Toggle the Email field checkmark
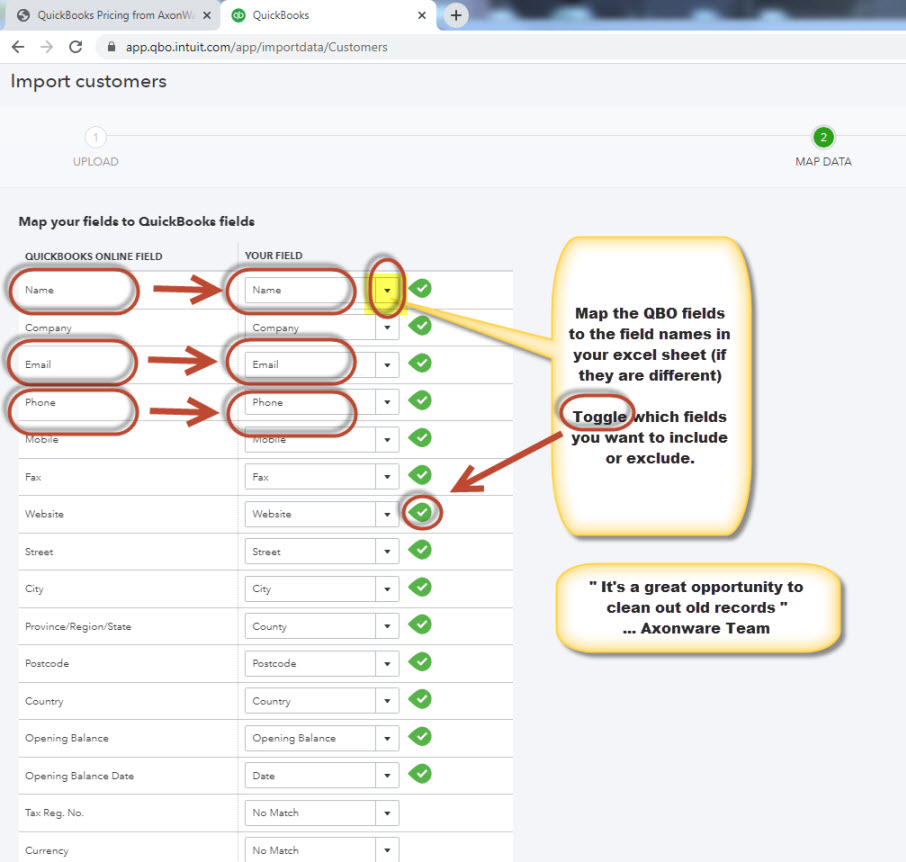The width and height of the screenshot is (906, 862). pos(421,363)
